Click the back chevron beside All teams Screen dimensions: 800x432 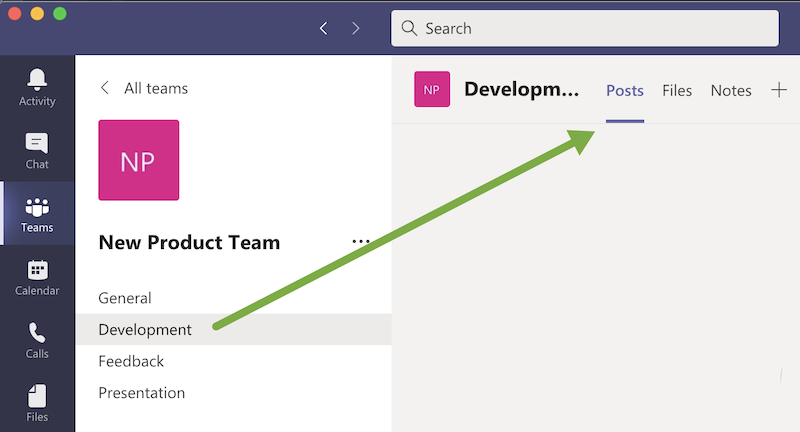tap(105, 88)
